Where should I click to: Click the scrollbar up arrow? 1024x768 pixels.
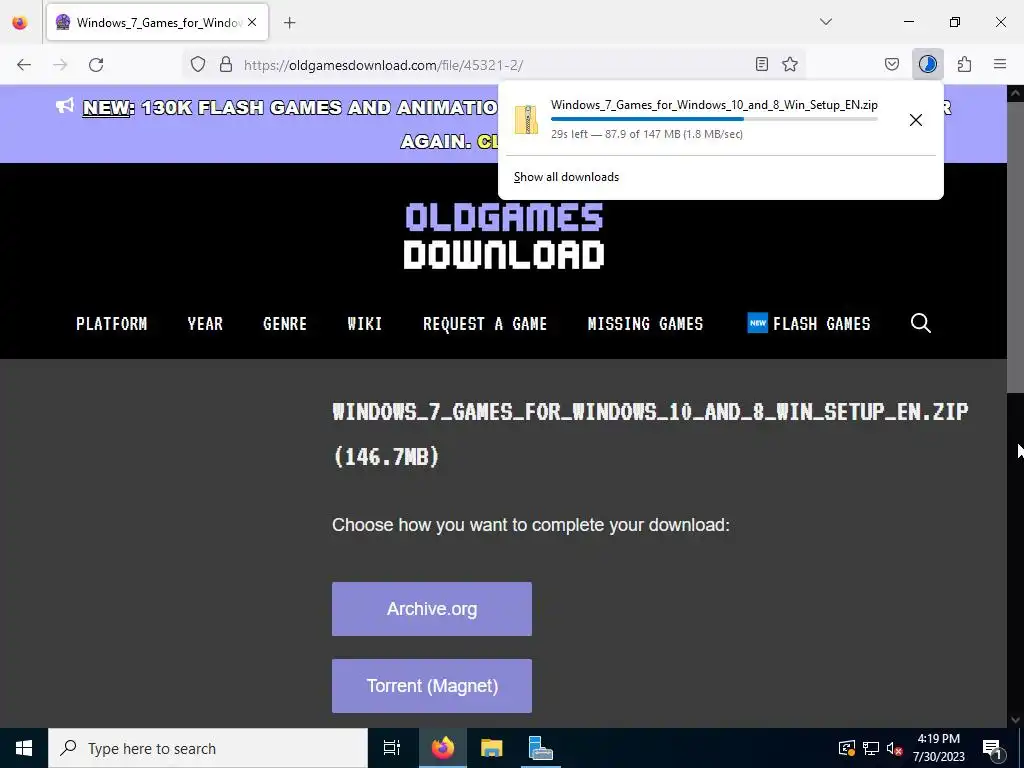(1015, 92)
